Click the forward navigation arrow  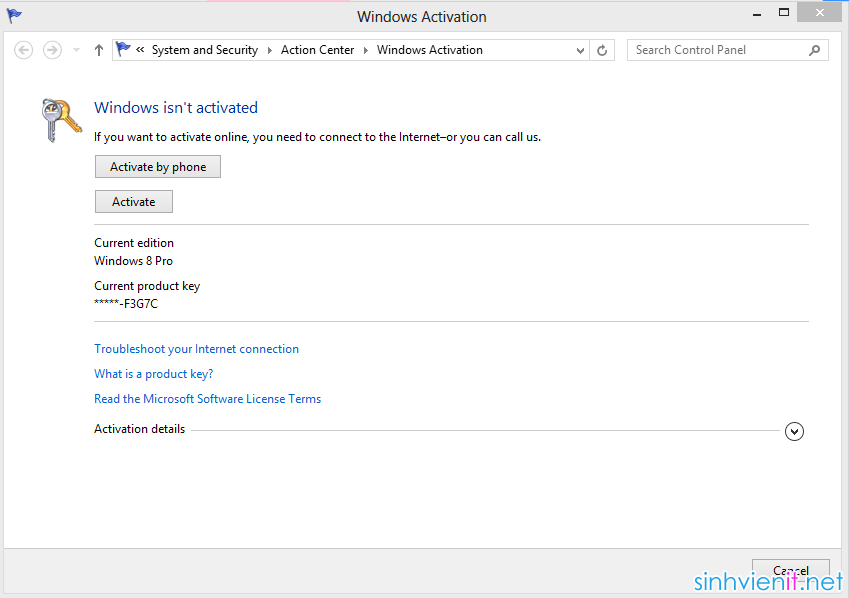pyautogui.click(x=53, y=50)
